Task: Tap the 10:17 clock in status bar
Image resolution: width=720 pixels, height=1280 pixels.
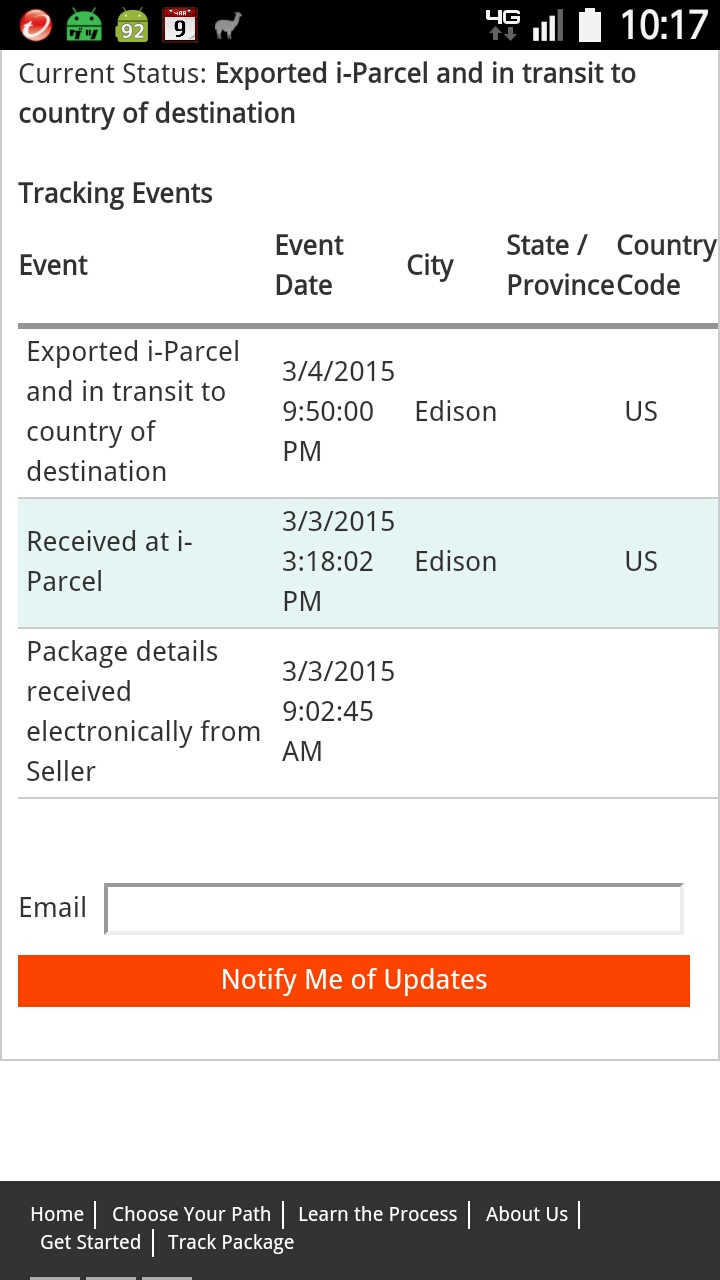Action: tap(663, 25)
